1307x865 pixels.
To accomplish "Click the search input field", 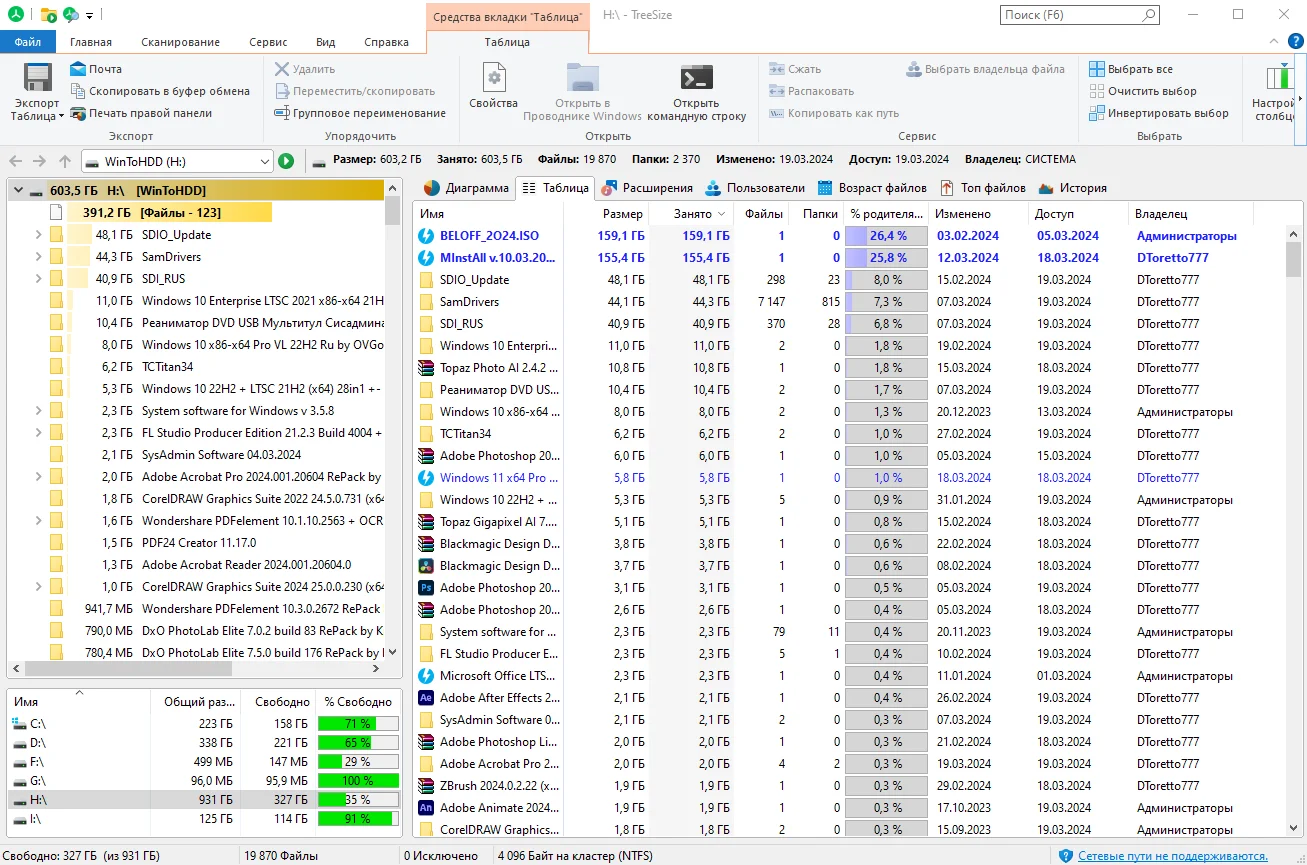I will 1070,15.
